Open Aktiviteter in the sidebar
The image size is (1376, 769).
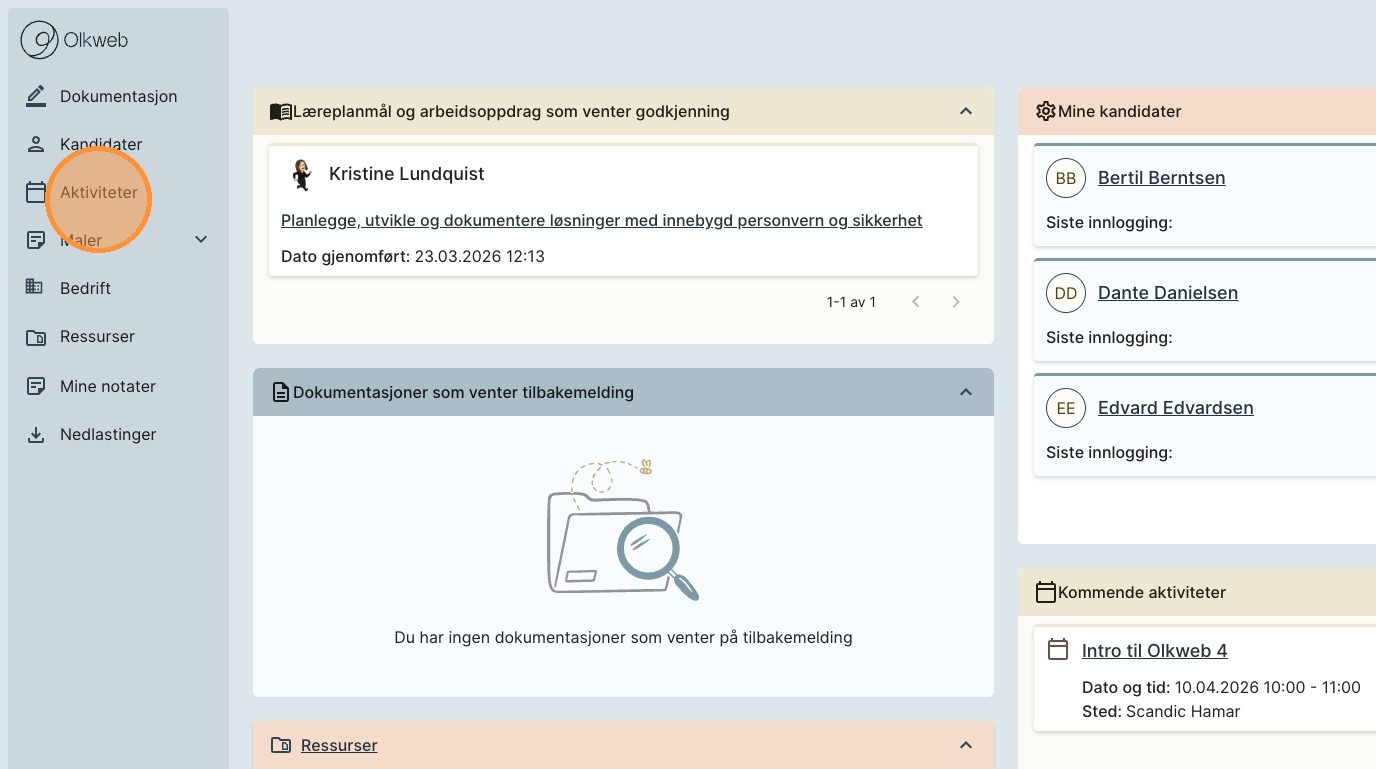coord(98,192)
